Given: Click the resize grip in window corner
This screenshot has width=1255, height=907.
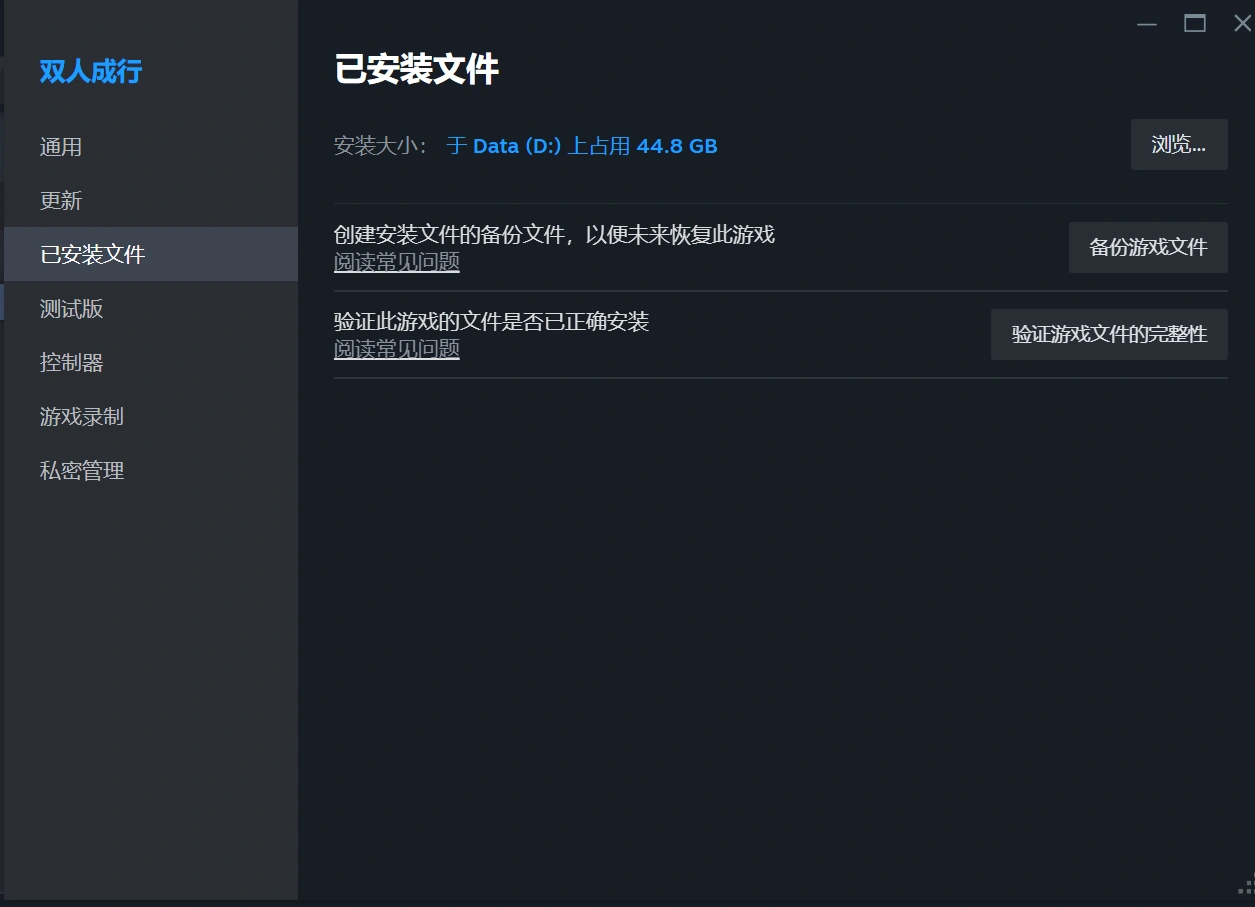Looking at the screenshot, I should pos(1246,886).
